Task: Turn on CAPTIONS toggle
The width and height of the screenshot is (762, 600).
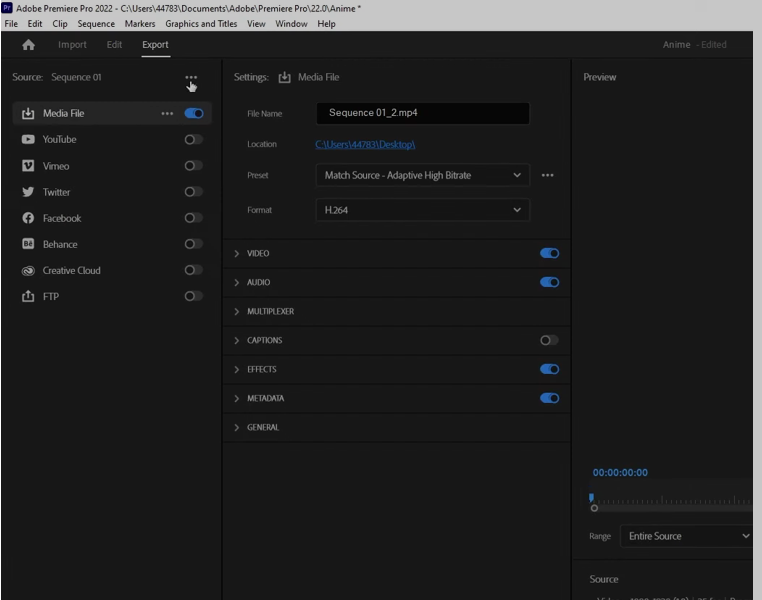Action: 549,340
